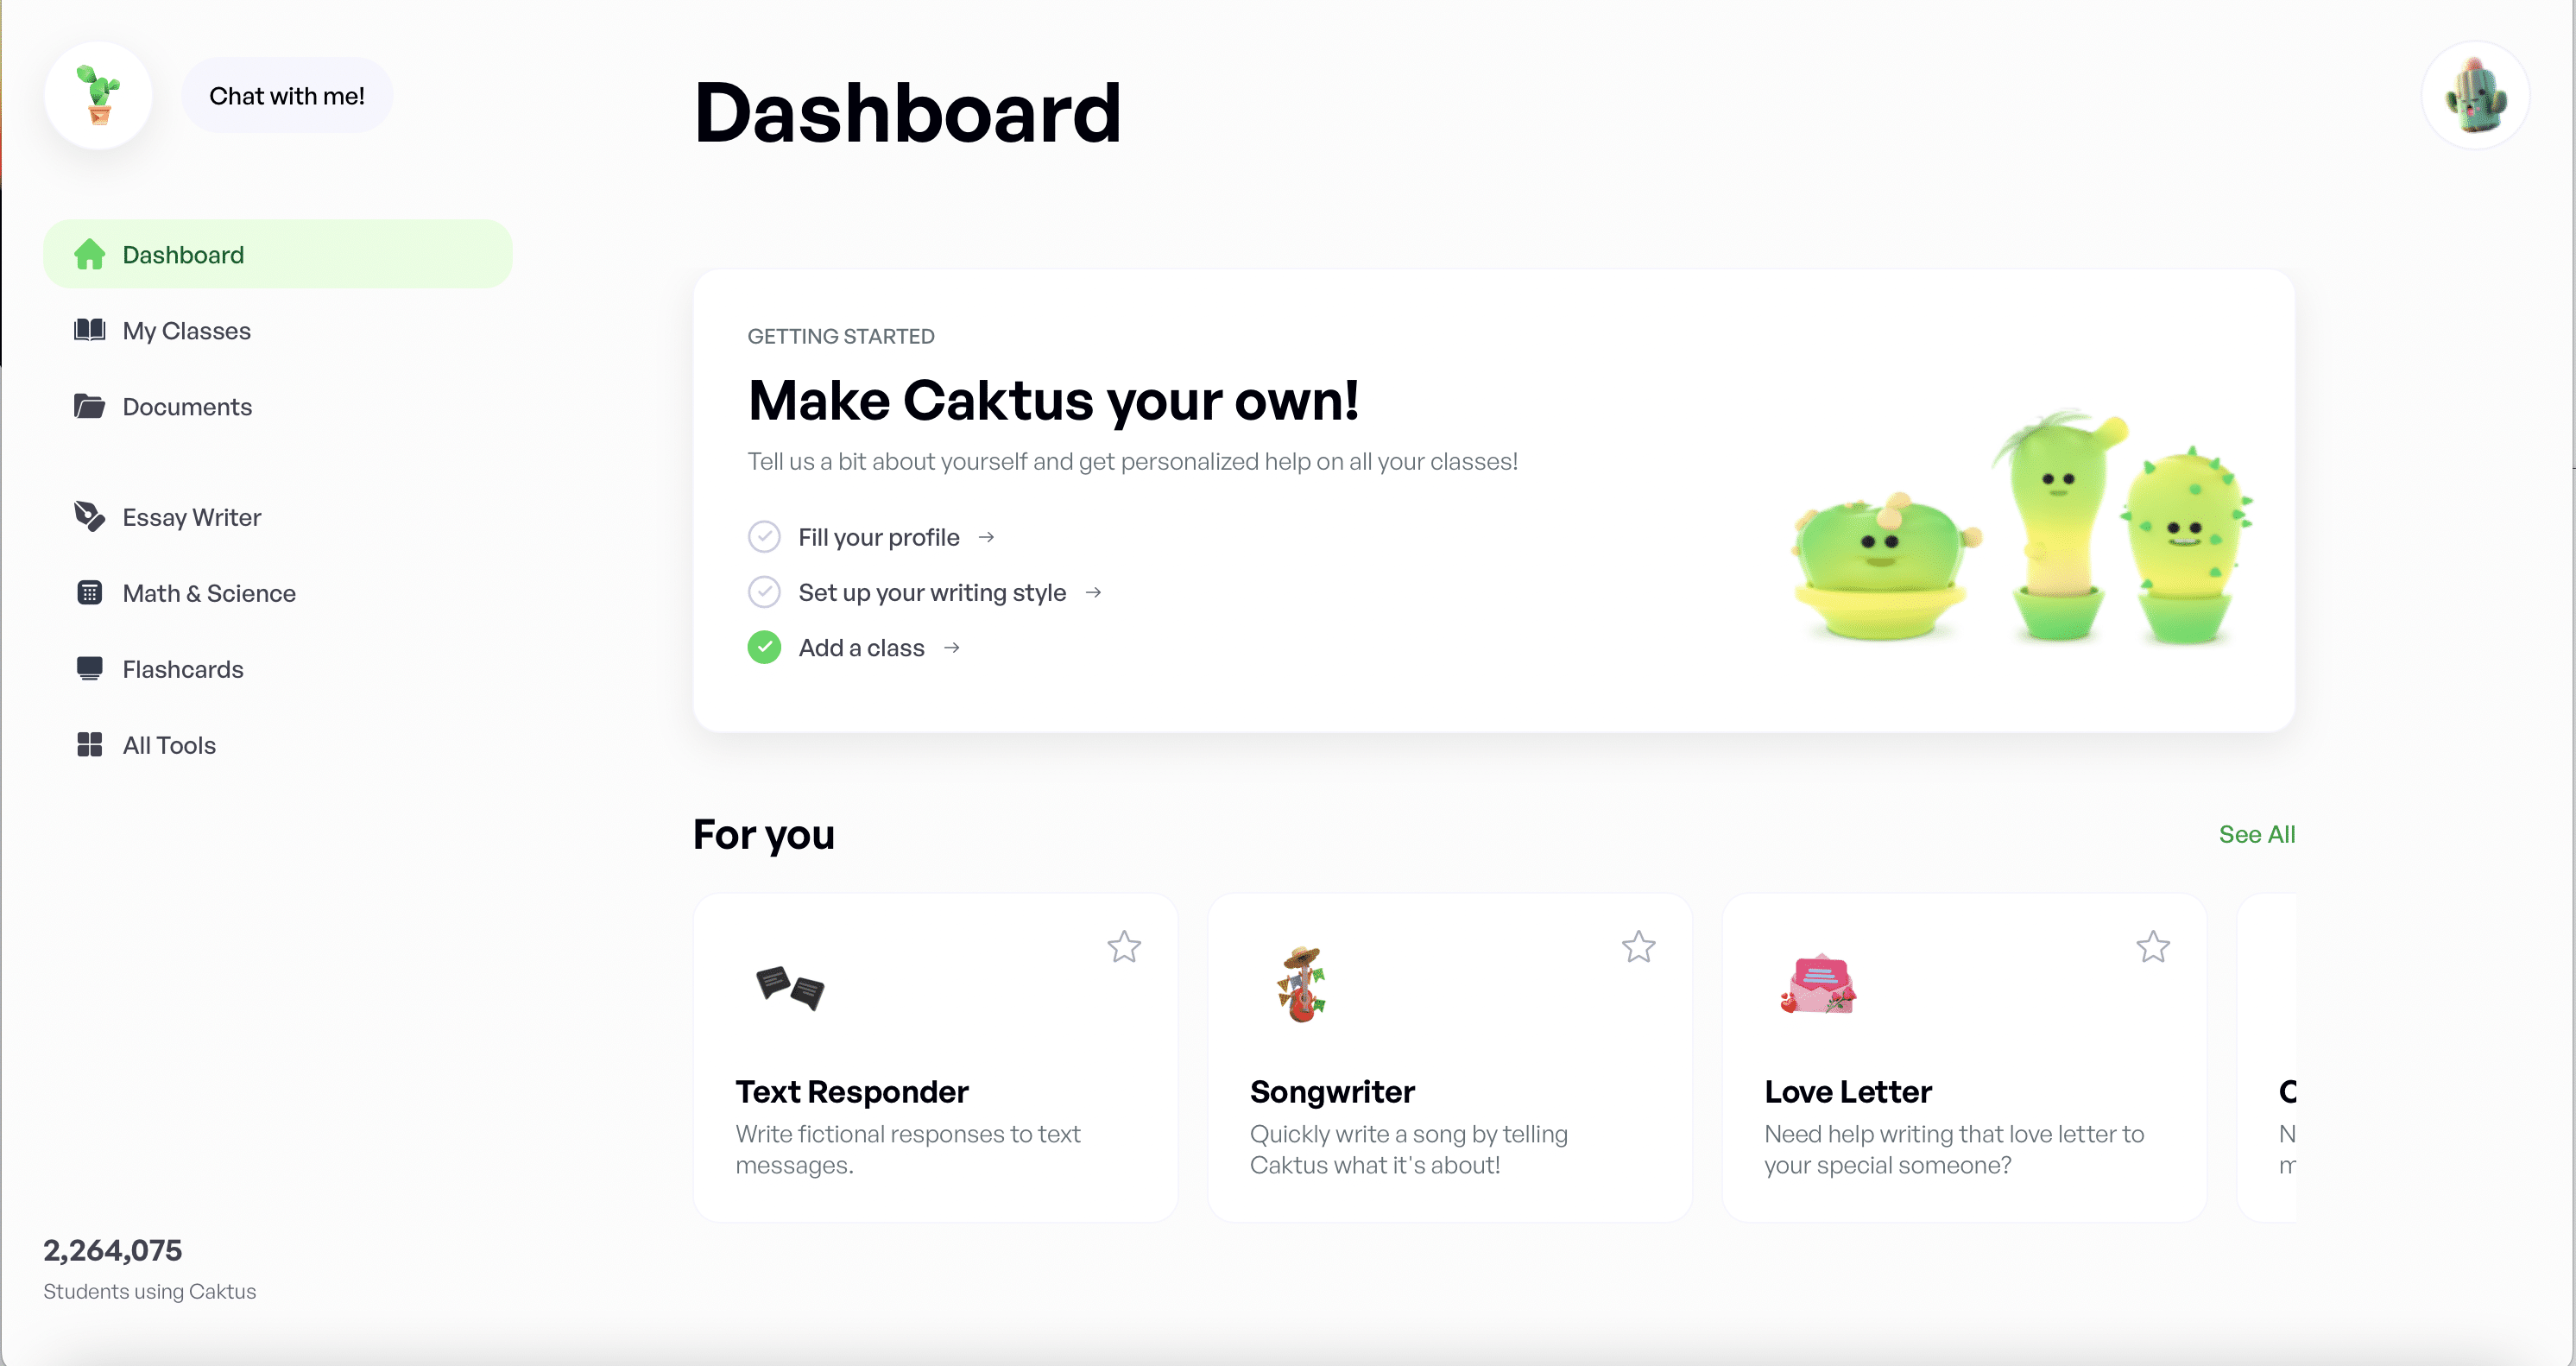2576x1366 pixels.
Task: Open My Classes section
Action: tap(186, 329)
